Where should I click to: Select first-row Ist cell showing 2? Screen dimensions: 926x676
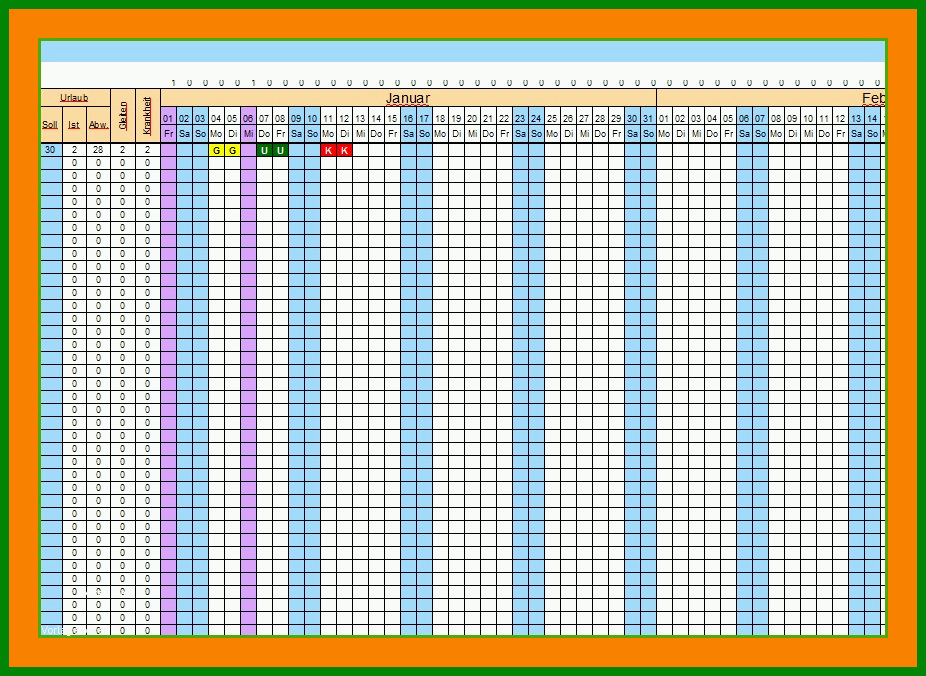74,150
